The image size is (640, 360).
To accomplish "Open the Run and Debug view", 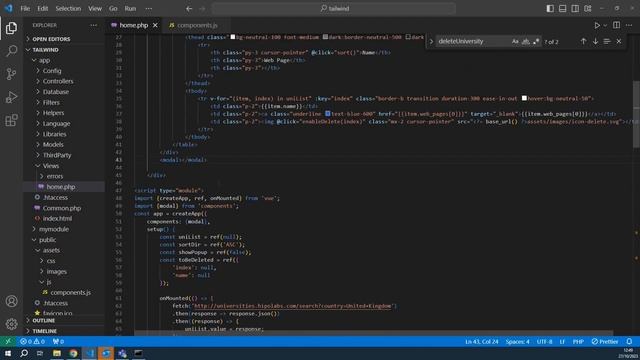I will [x=11, y=97].
